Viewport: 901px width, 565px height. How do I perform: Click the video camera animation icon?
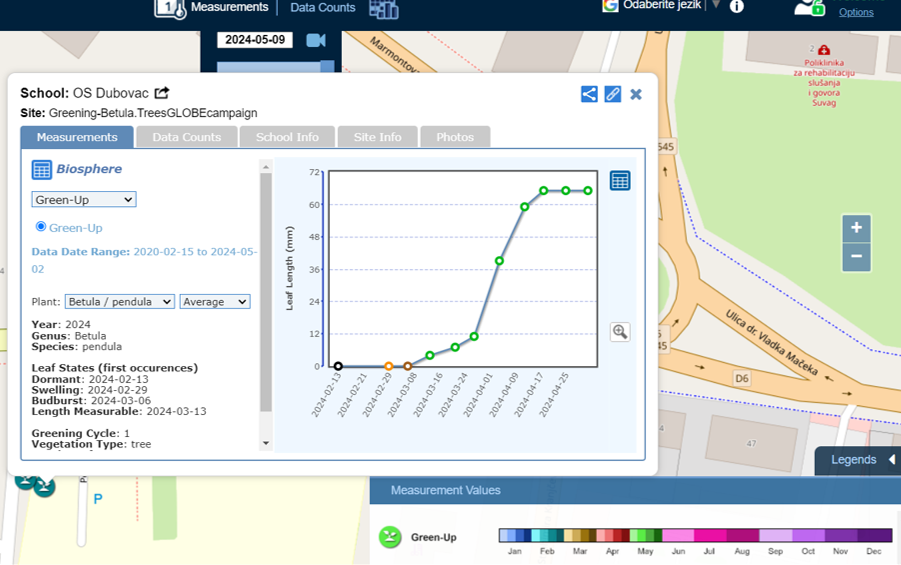point(316,40)
